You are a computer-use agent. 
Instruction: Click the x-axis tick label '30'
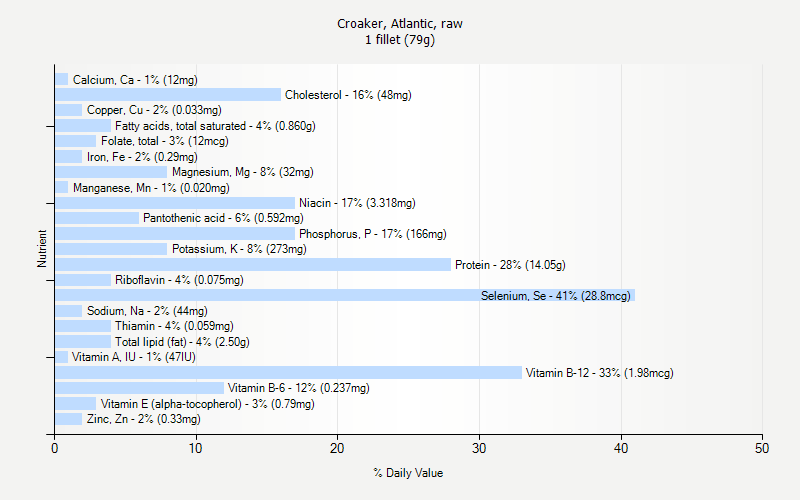[x=479, y=448]
